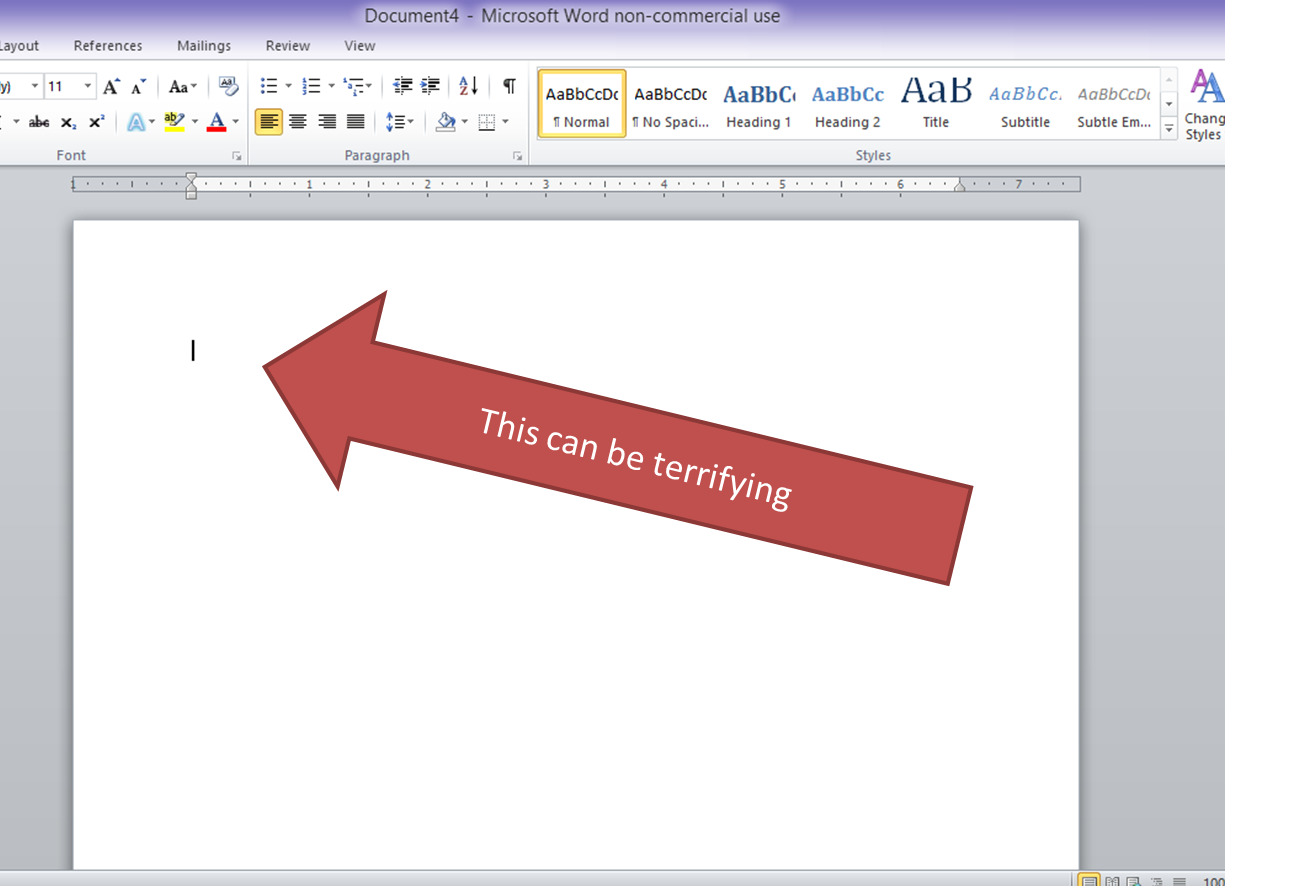Toggle Align Text Right
Image resolution: width=1300 pixels, height=886 pixels.
coord(327,122)
